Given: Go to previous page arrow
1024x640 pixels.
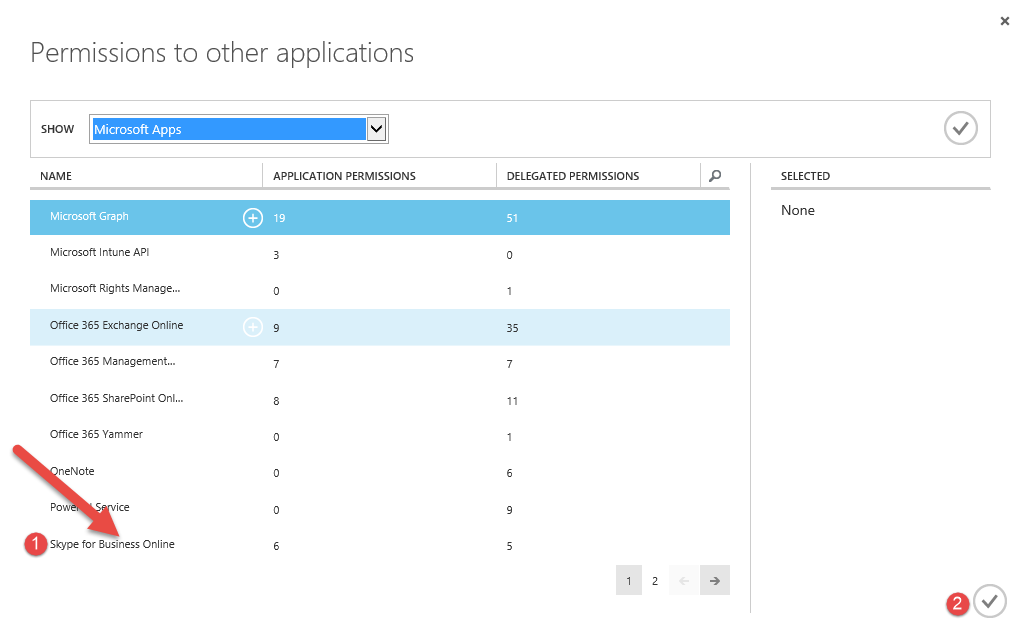Looking at the screenshot, I should pyautogui.click(x=684, y=581).
